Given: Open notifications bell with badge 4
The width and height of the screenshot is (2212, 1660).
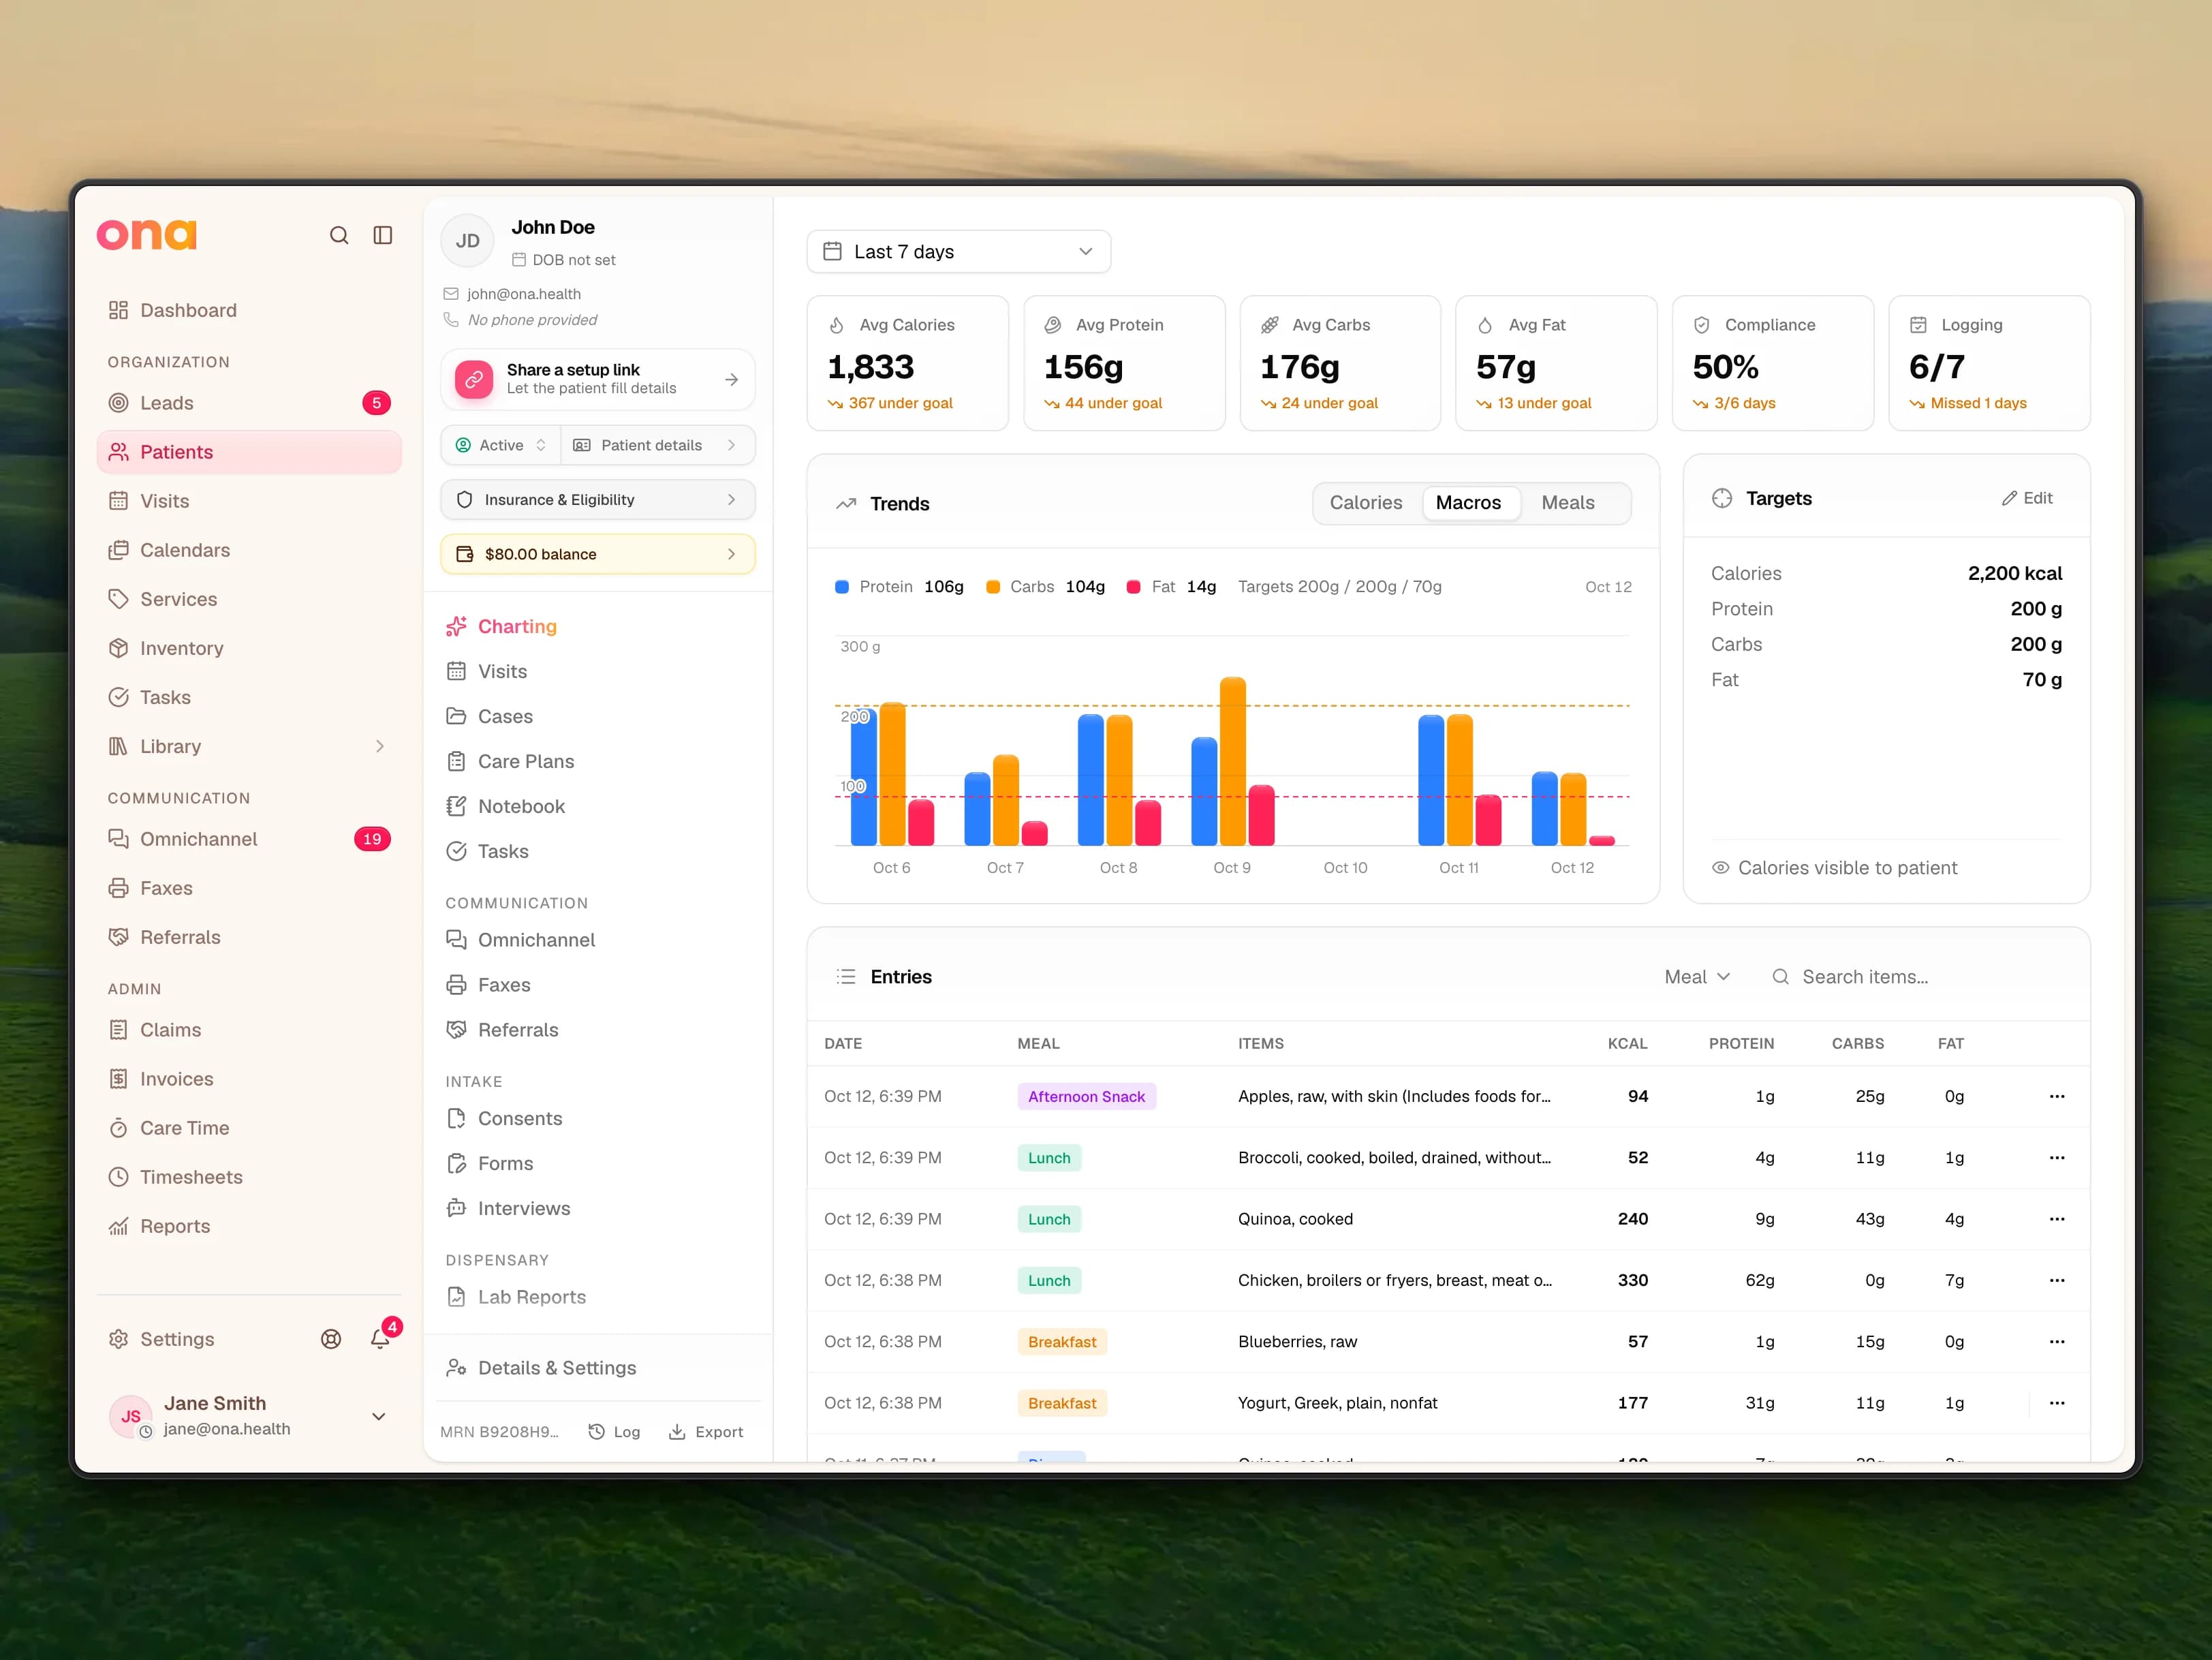Looking at the screenshot, I should point(381,1338).
